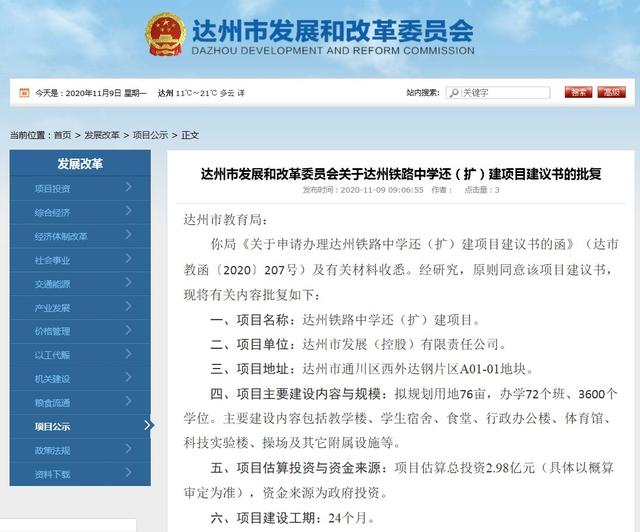Click the 政策法规 chevron arrow

[129, 449]
